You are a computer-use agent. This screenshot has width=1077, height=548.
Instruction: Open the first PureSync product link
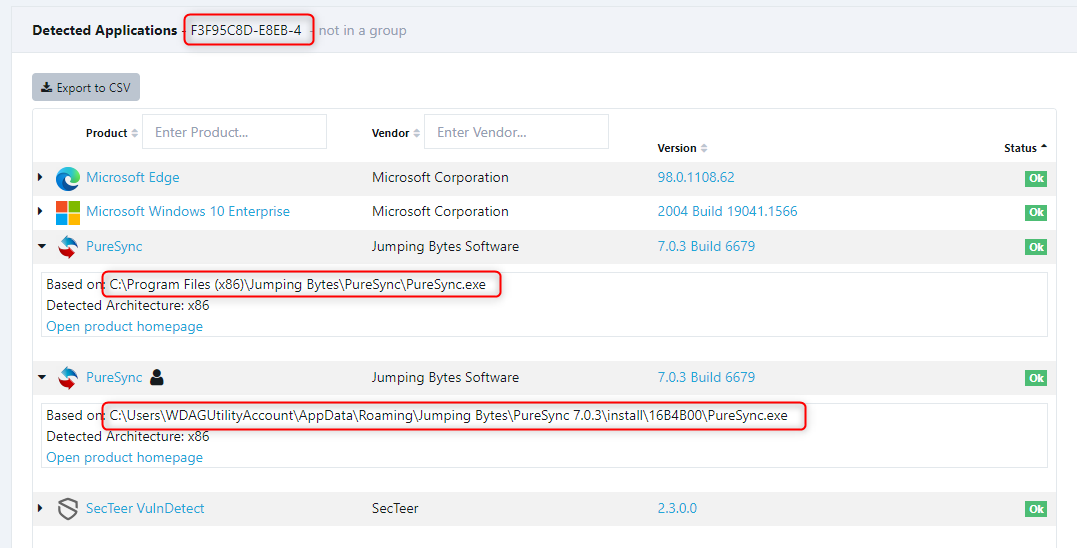pos(114,246)
